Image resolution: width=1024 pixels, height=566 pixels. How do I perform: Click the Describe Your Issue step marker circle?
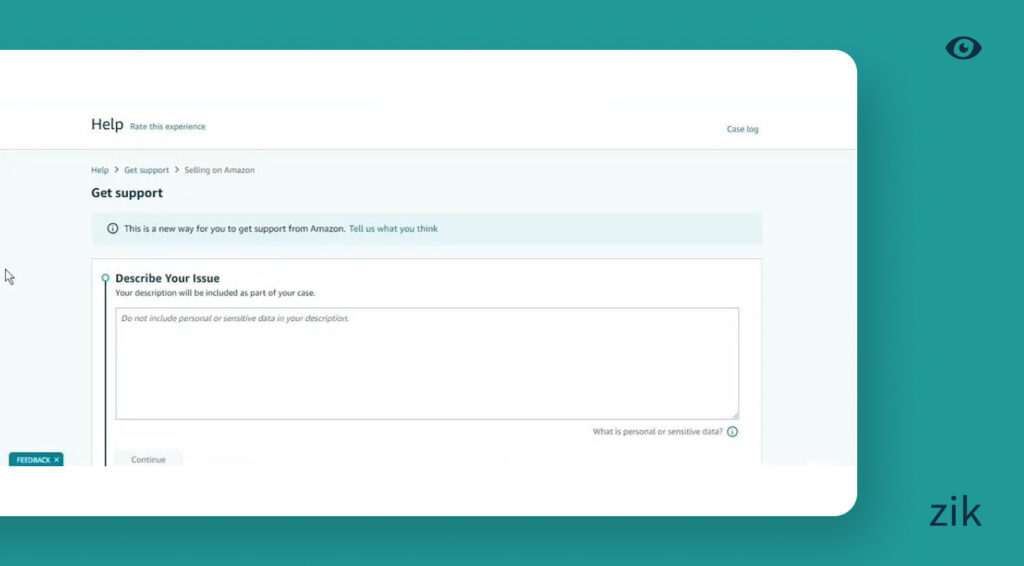[x=105, y=278]
